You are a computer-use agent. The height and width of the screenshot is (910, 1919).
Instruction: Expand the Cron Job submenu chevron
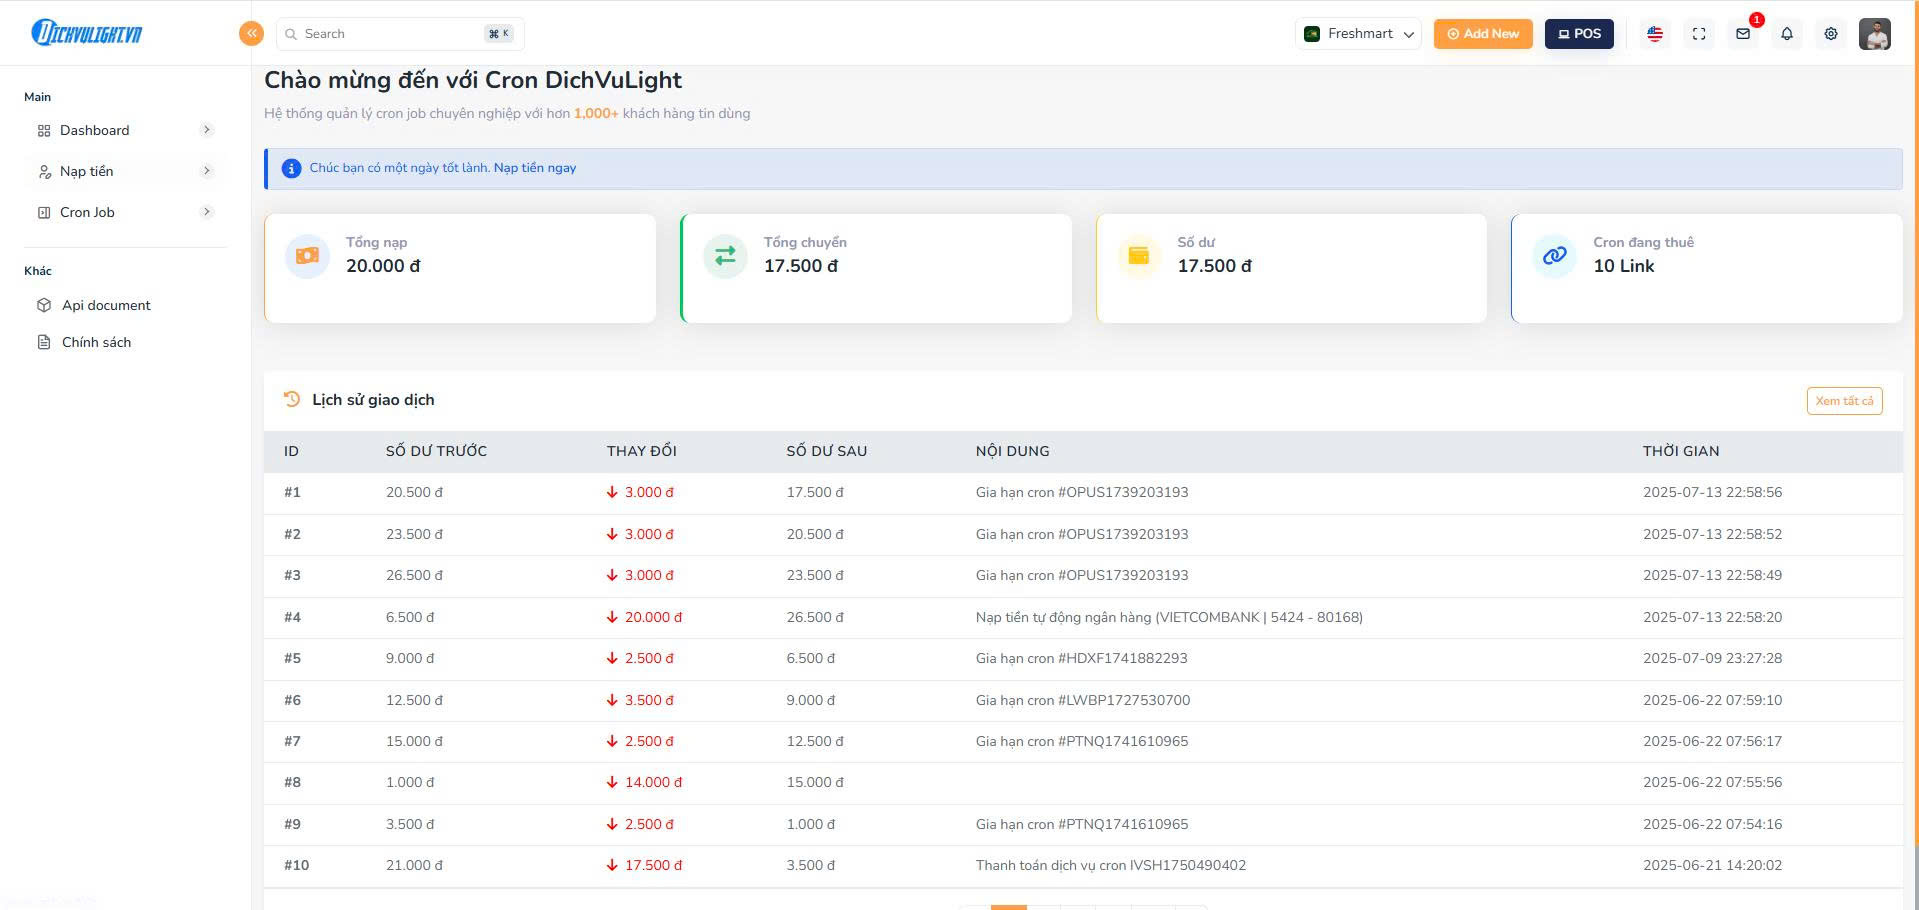tap(207, 212)
